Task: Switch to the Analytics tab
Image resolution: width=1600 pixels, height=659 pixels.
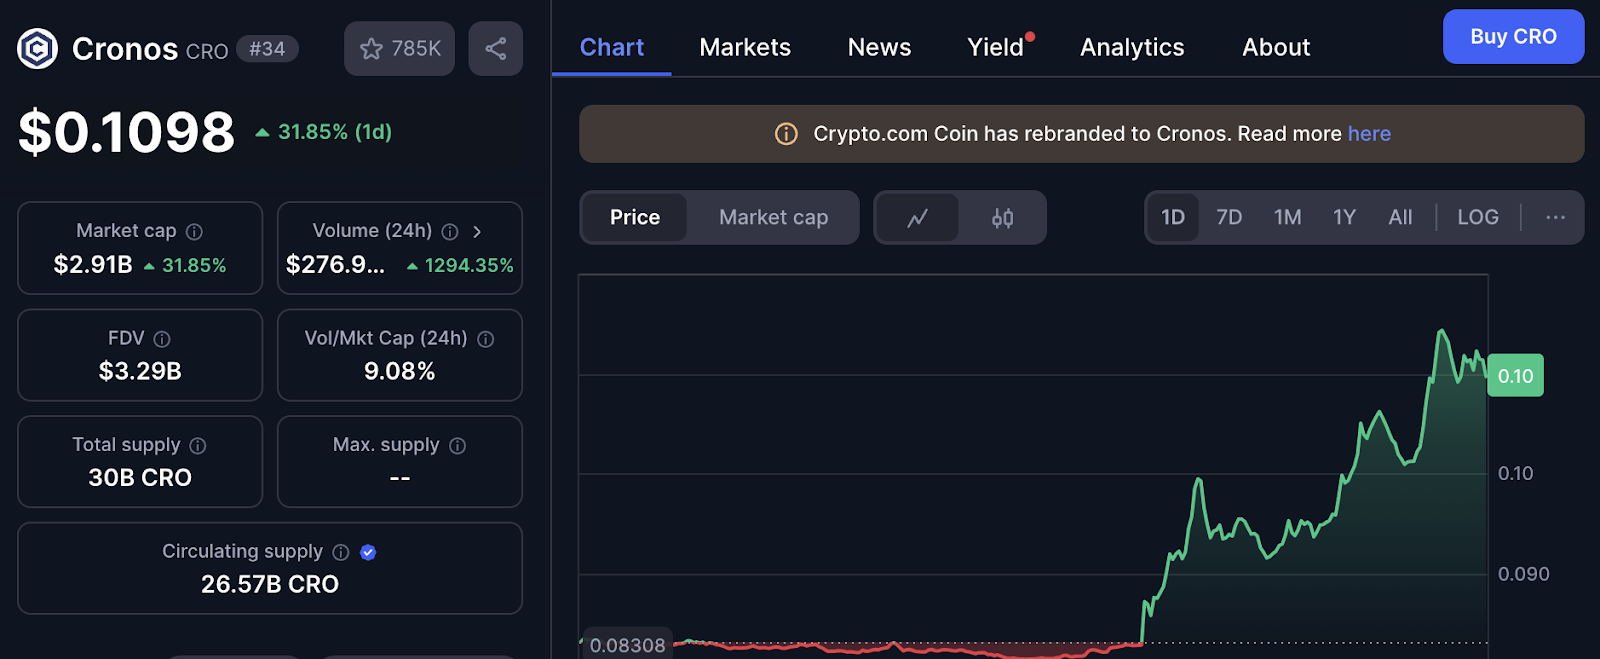Action: (x=1132, y=47)
